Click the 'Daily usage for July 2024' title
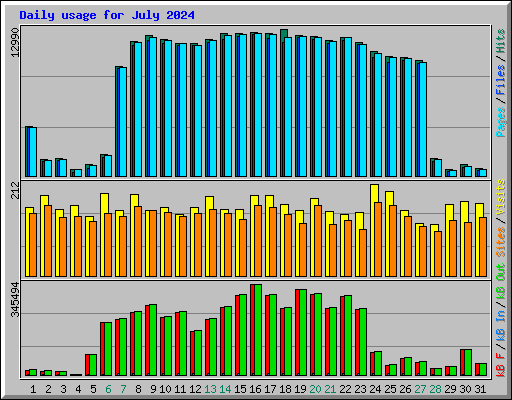 (x=107, y=15)
